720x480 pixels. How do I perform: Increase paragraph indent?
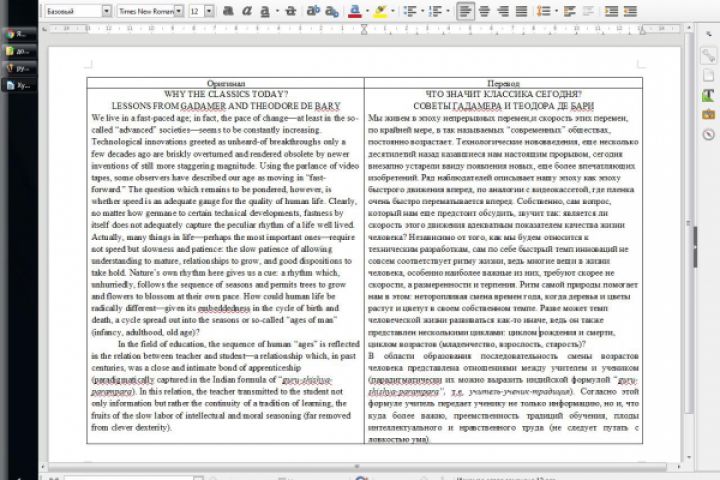(611, 11)
